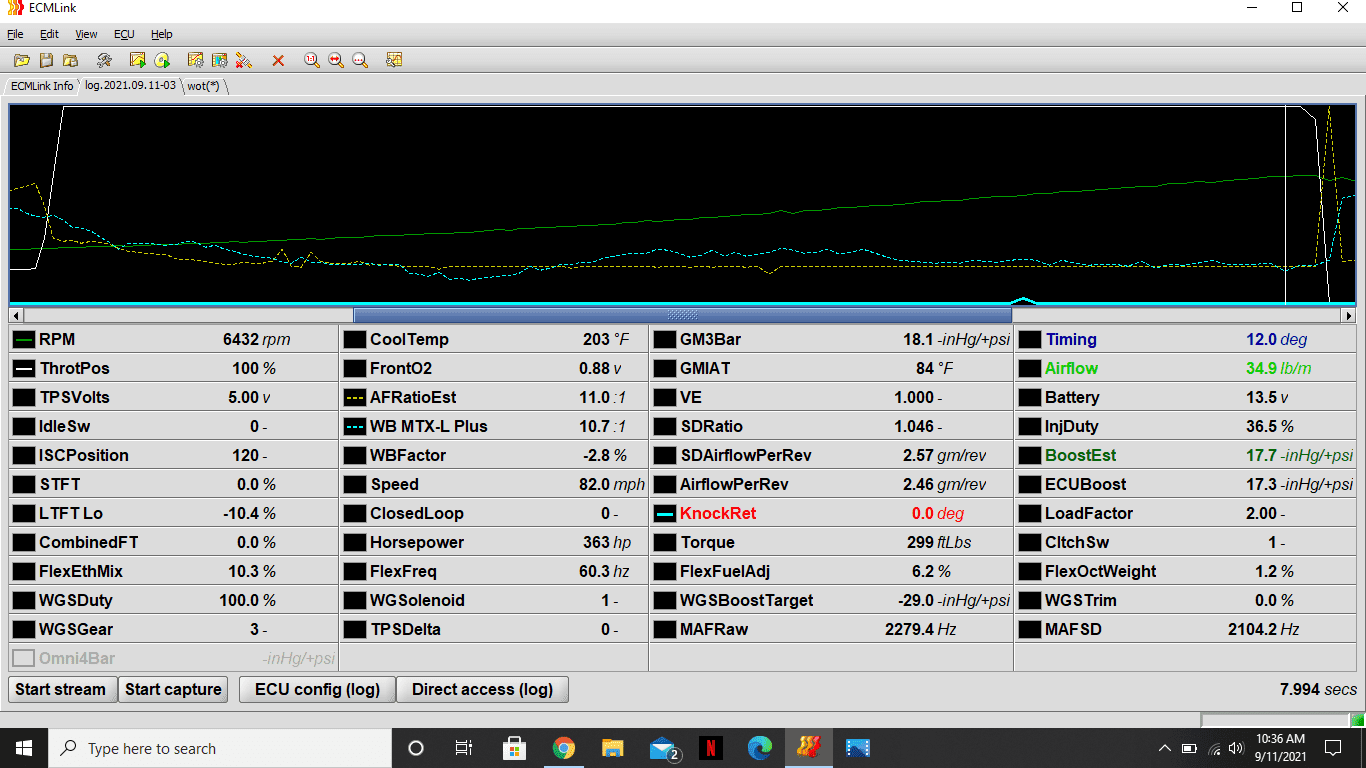Click the LTFT Lo value -10.4 %
This screenshot has width=1366, height=768.
(x=249, y=514)
